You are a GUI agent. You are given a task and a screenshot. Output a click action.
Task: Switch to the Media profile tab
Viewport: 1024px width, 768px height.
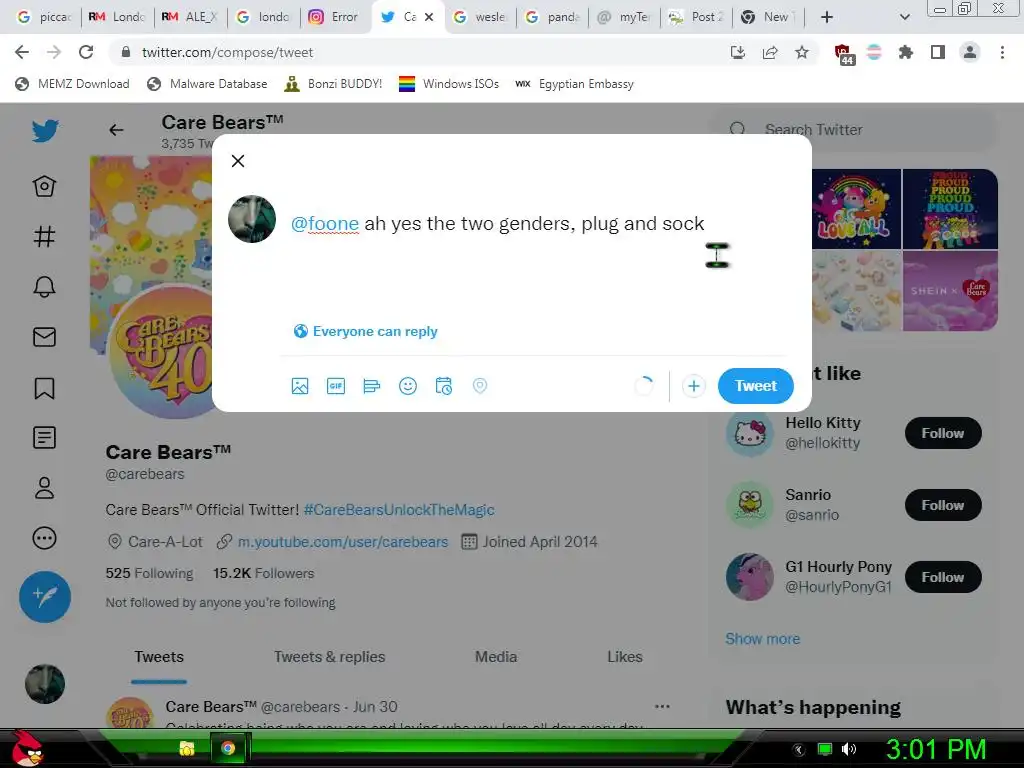pos(496,657)
